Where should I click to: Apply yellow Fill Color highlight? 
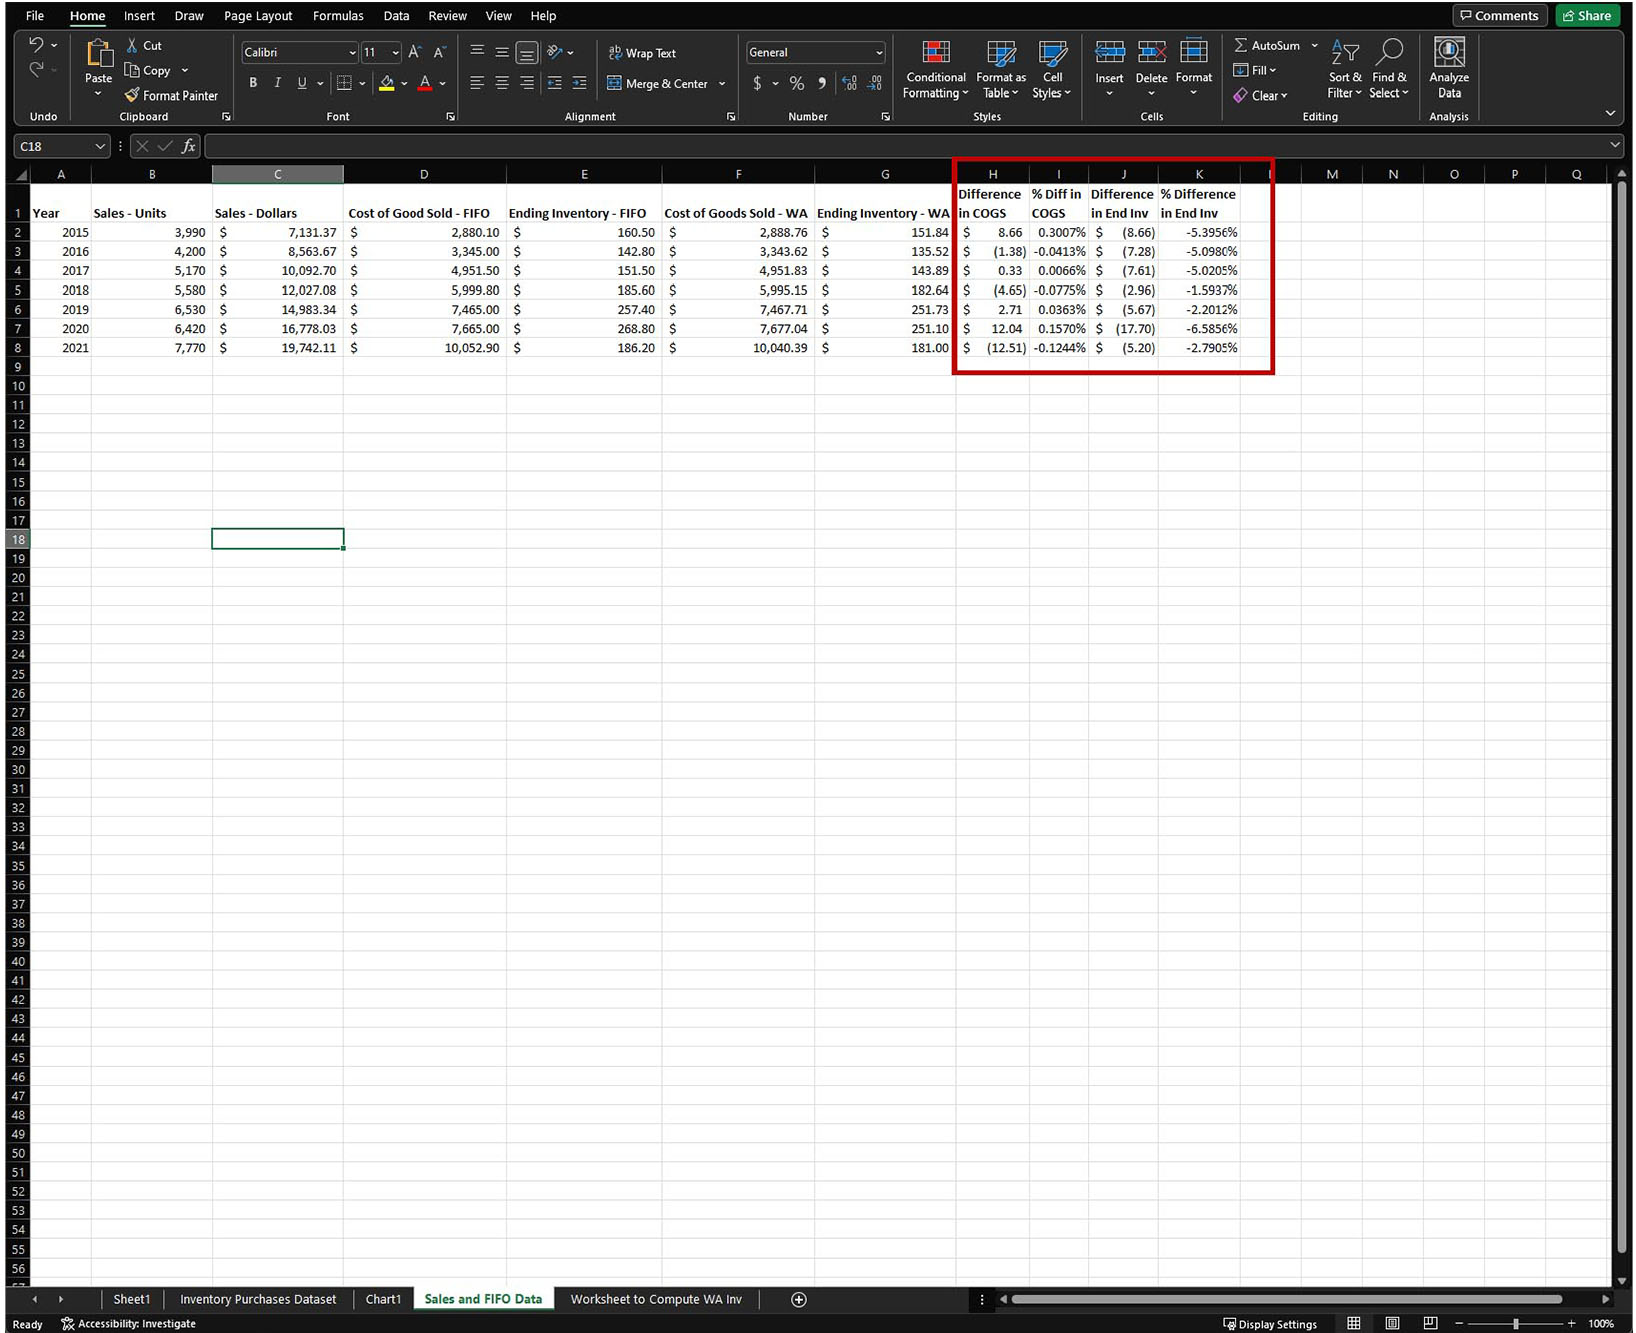(x=386, y=83)
